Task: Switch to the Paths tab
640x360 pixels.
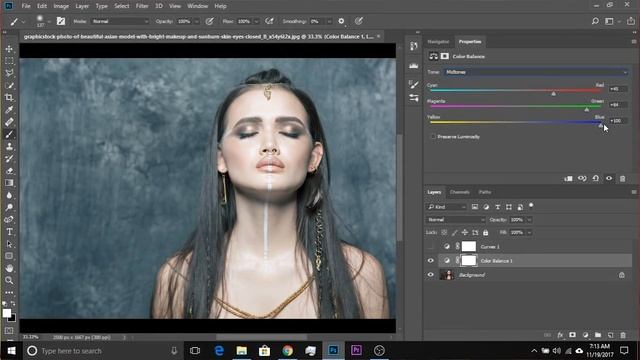Action: coord(485,192)
